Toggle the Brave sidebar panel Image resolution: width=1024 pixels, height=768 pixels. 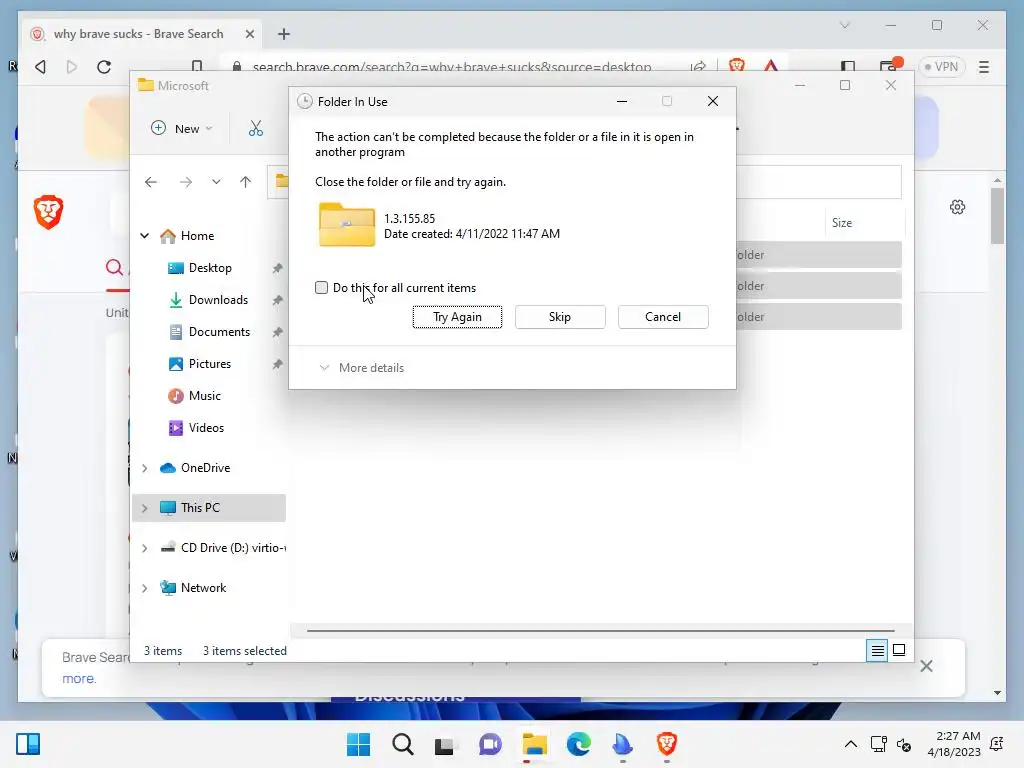click(848, 67)
